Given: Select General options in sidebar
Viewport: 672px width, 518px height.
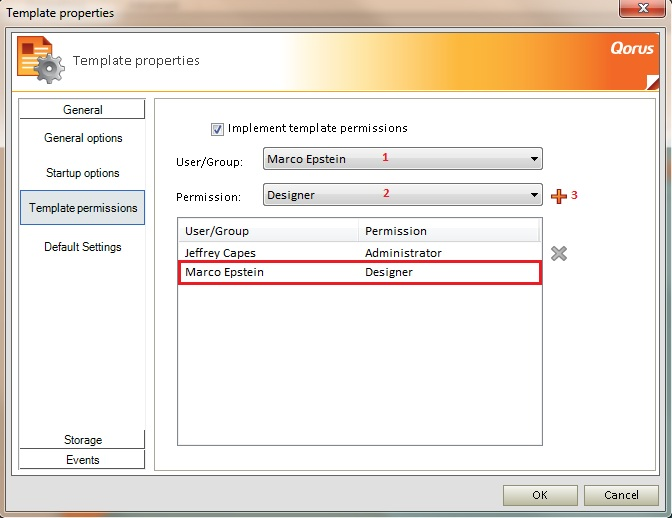Looking at the screenshot, I should click(83, 138).
